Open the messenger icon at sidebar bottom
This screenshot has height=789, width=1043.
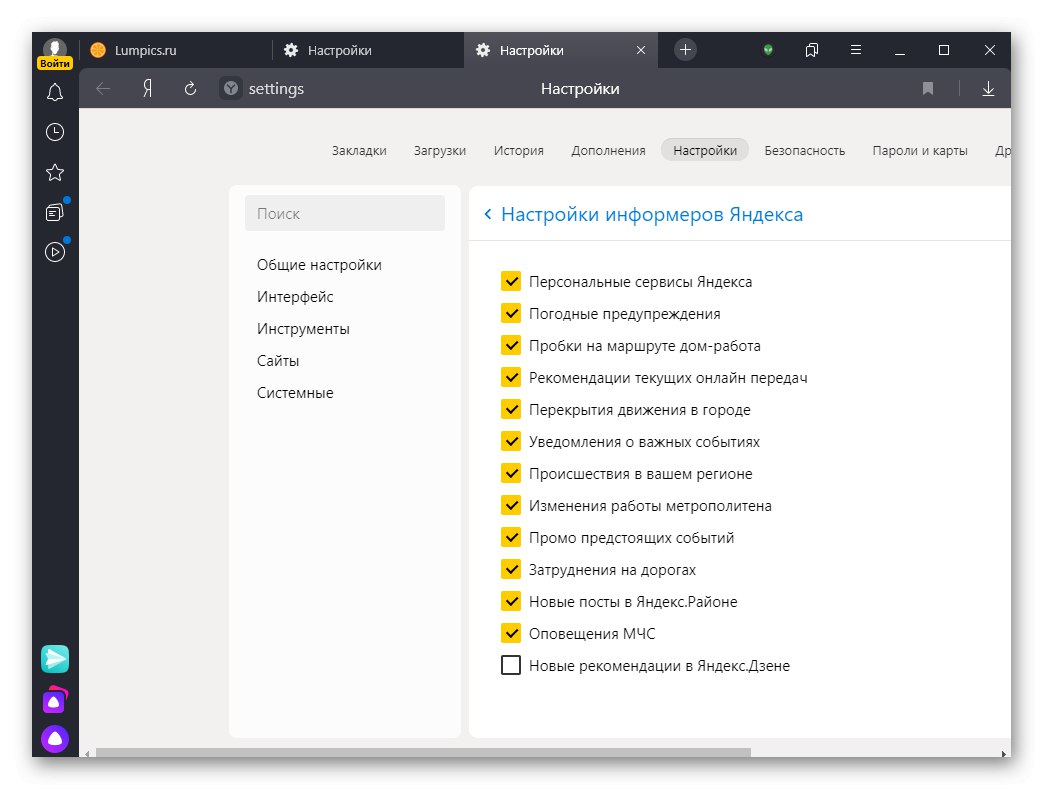pos(55,658)
